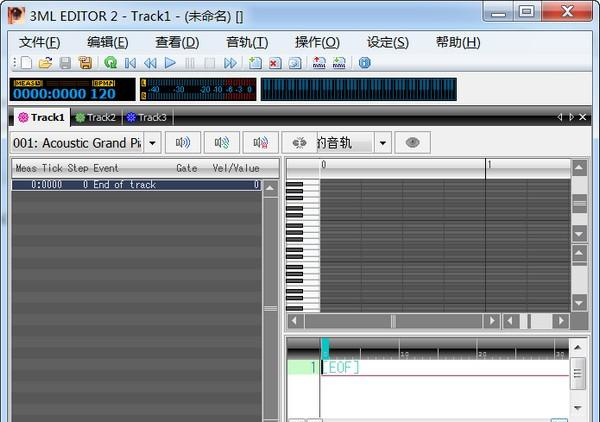This screenshot has height=422, width=600.
Task: Click vertical zoom down arrow
Action: point(579,303)
